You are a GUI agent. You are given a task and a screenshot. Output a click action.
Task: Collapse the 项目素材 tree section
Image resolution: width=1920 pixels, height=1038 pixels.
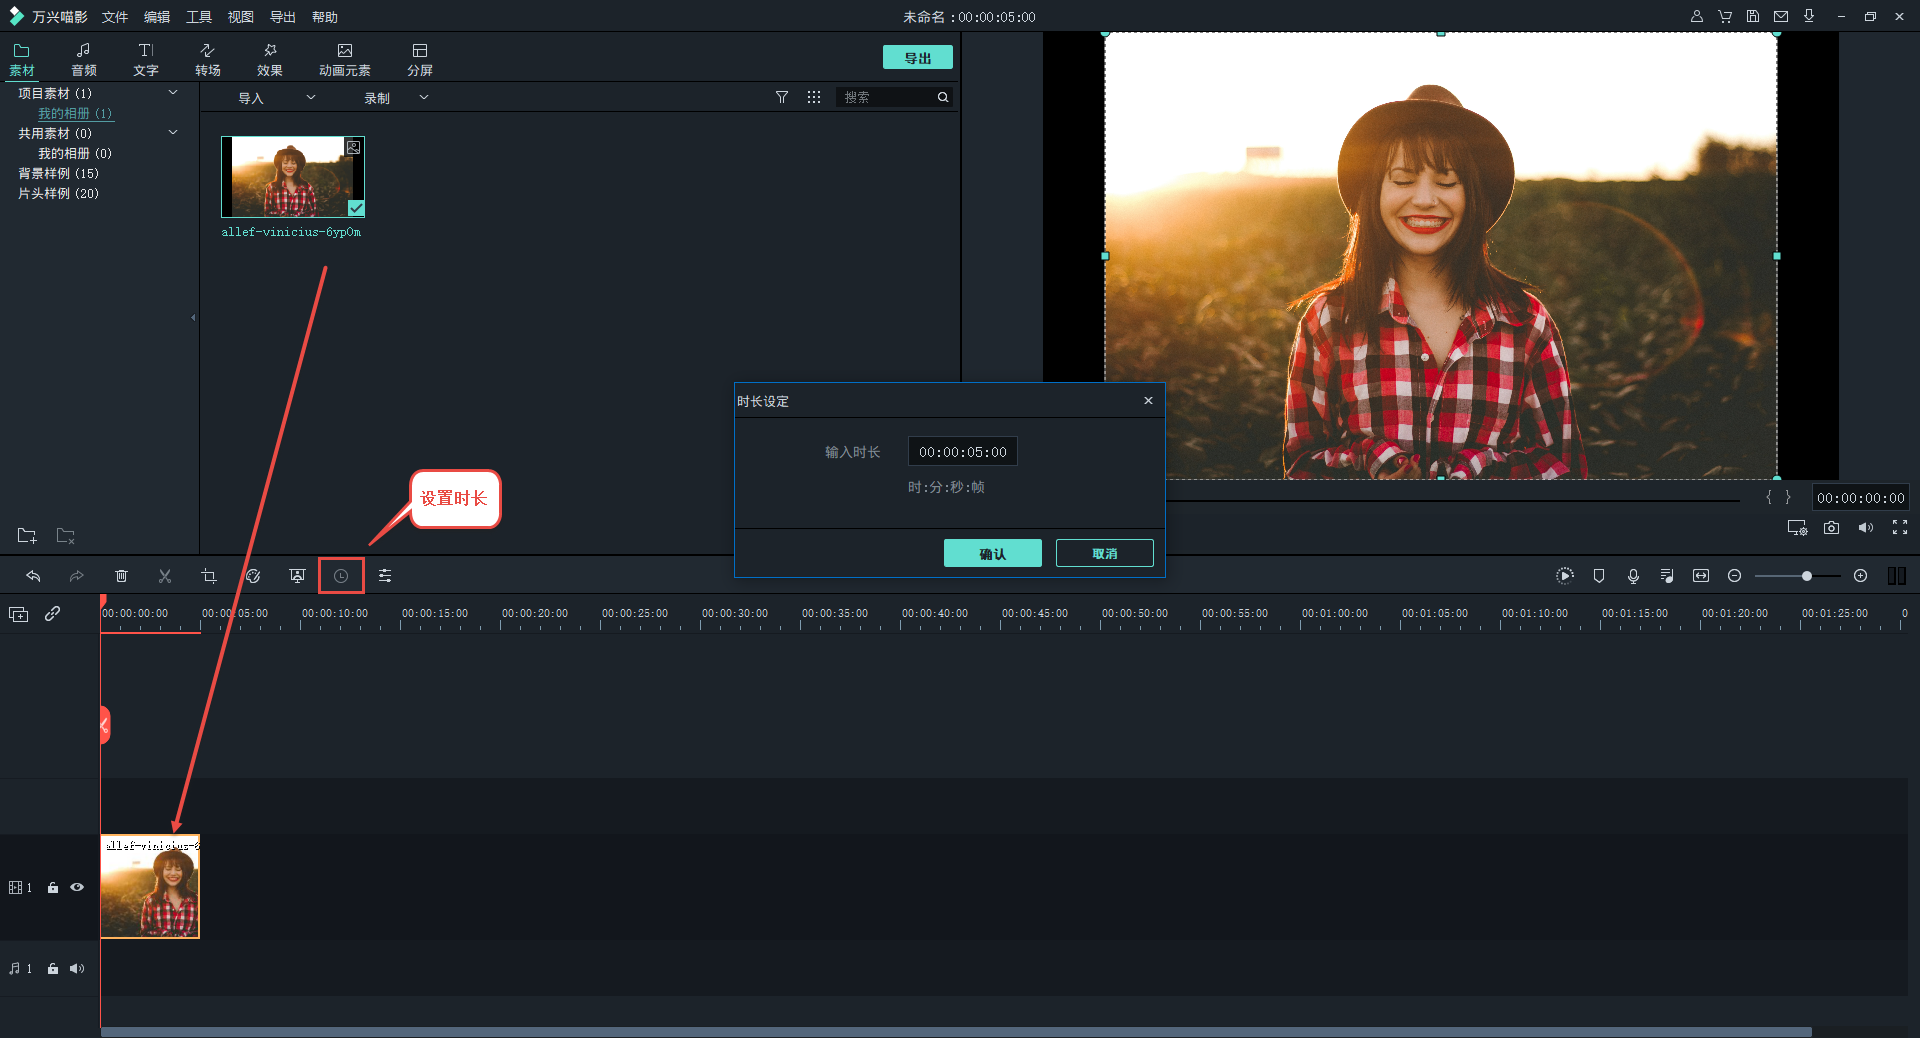[173, 93]
